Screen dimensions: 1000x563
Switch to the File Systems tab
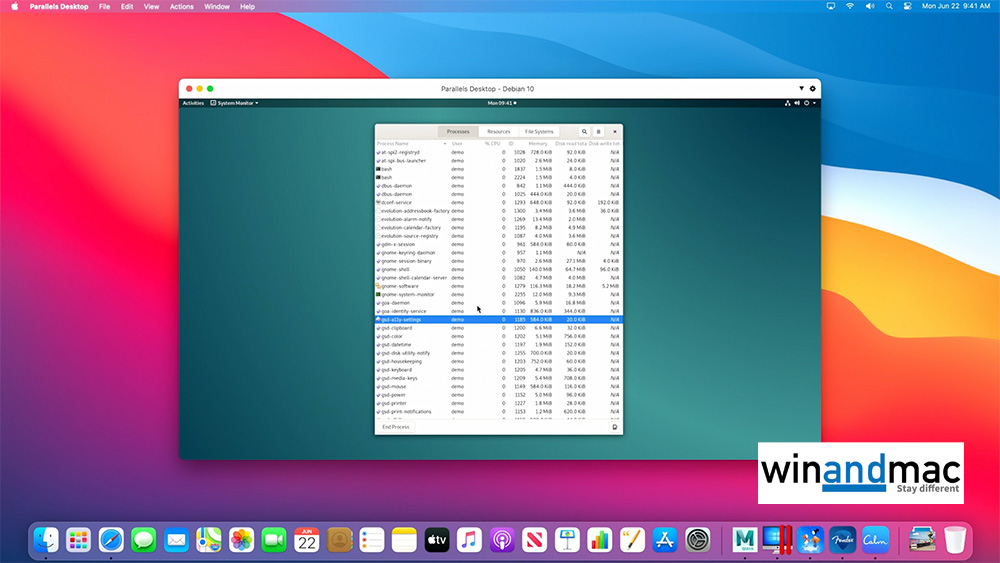point(538,132)
